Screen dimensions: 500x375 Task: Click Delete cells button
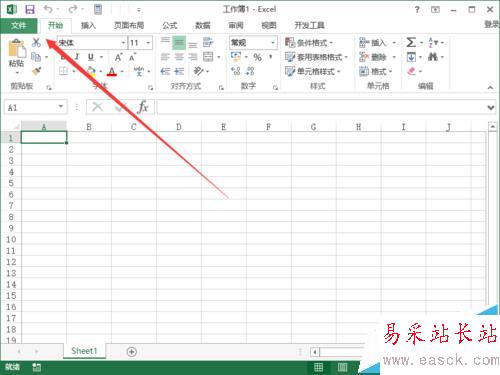coord(374,57)
